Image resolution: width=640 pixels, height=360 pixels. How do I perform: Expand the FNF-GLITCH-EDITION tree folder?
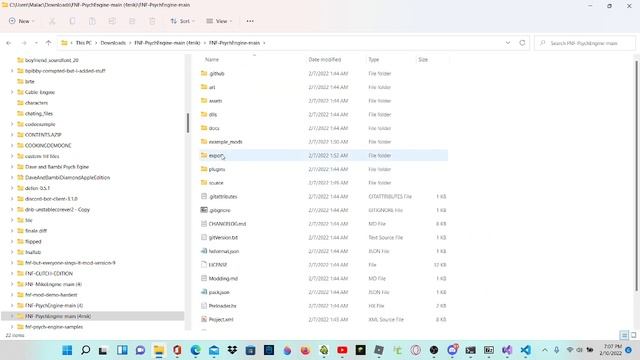coord(12,273)
